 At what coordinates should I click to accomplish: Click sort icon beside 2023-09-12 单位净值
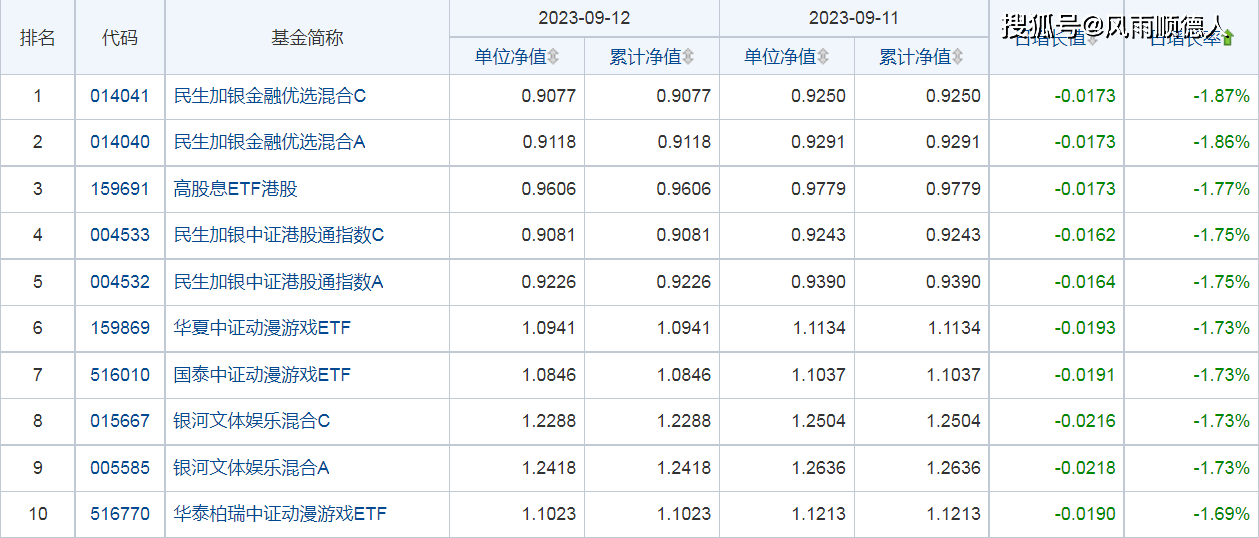(553, 57)
